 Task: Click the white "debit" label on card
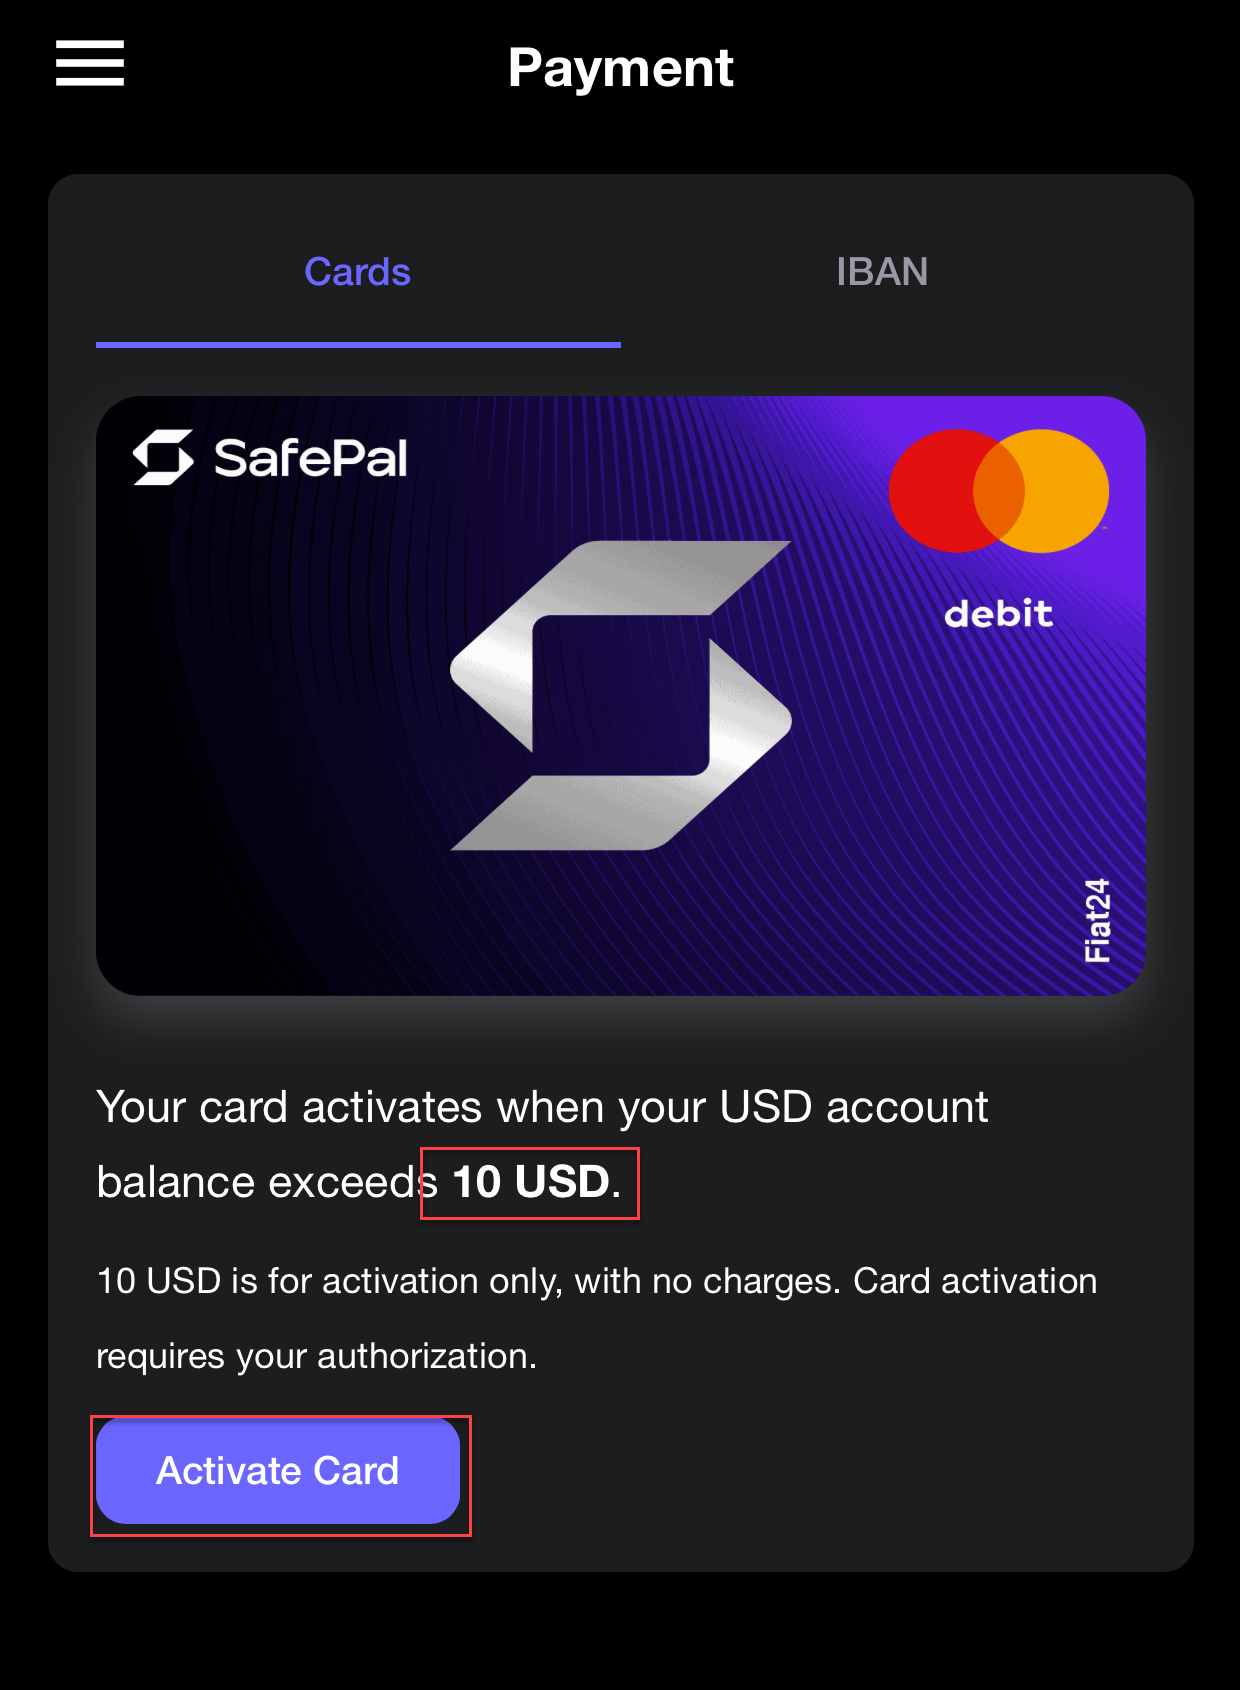click(x=999, y=613)
